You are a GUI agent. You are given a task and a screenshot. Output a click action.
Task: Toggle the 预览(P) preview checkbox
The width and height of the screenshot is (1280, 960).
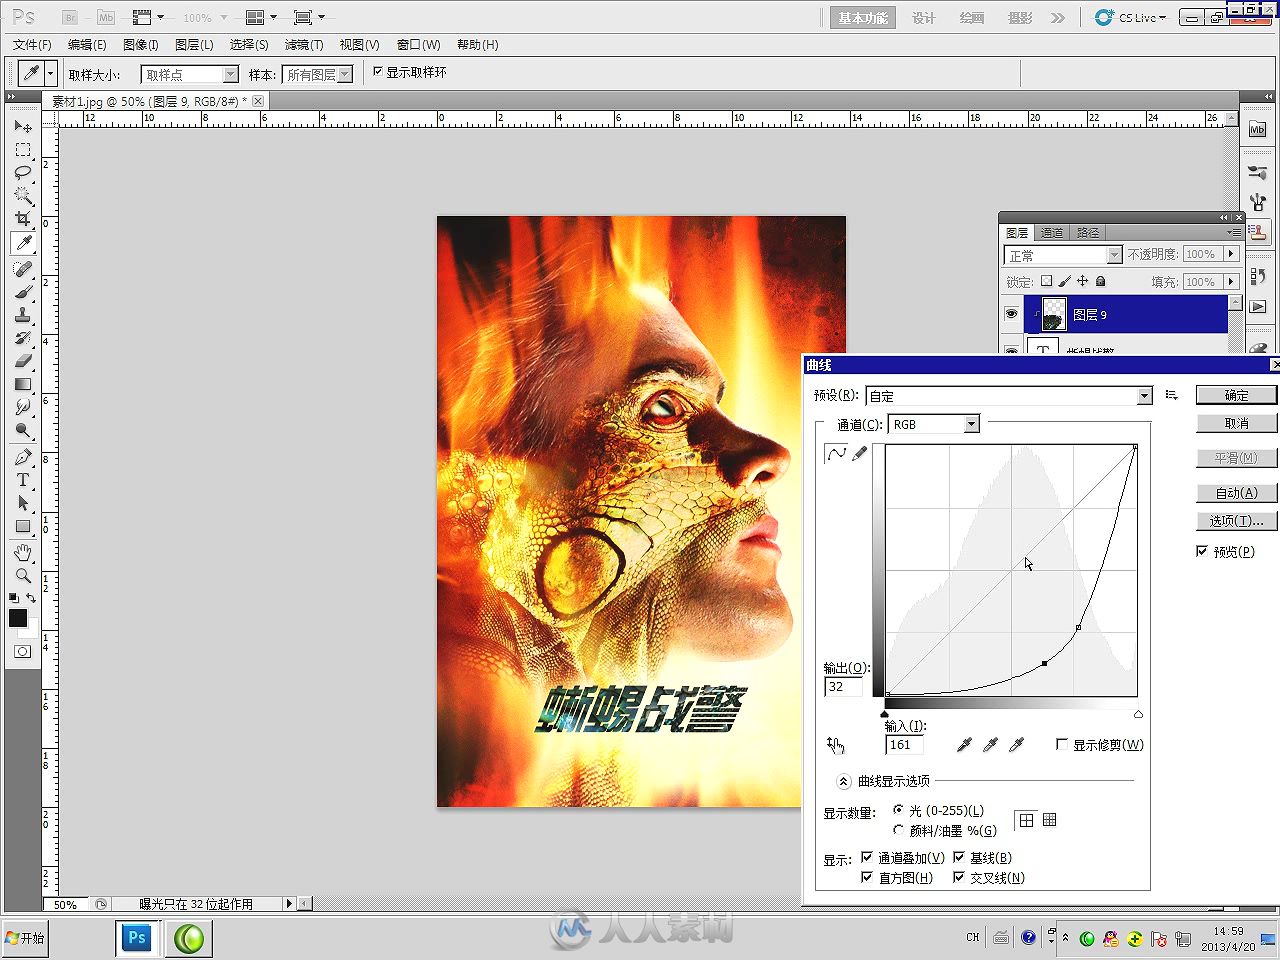[x=1202, y=551]
